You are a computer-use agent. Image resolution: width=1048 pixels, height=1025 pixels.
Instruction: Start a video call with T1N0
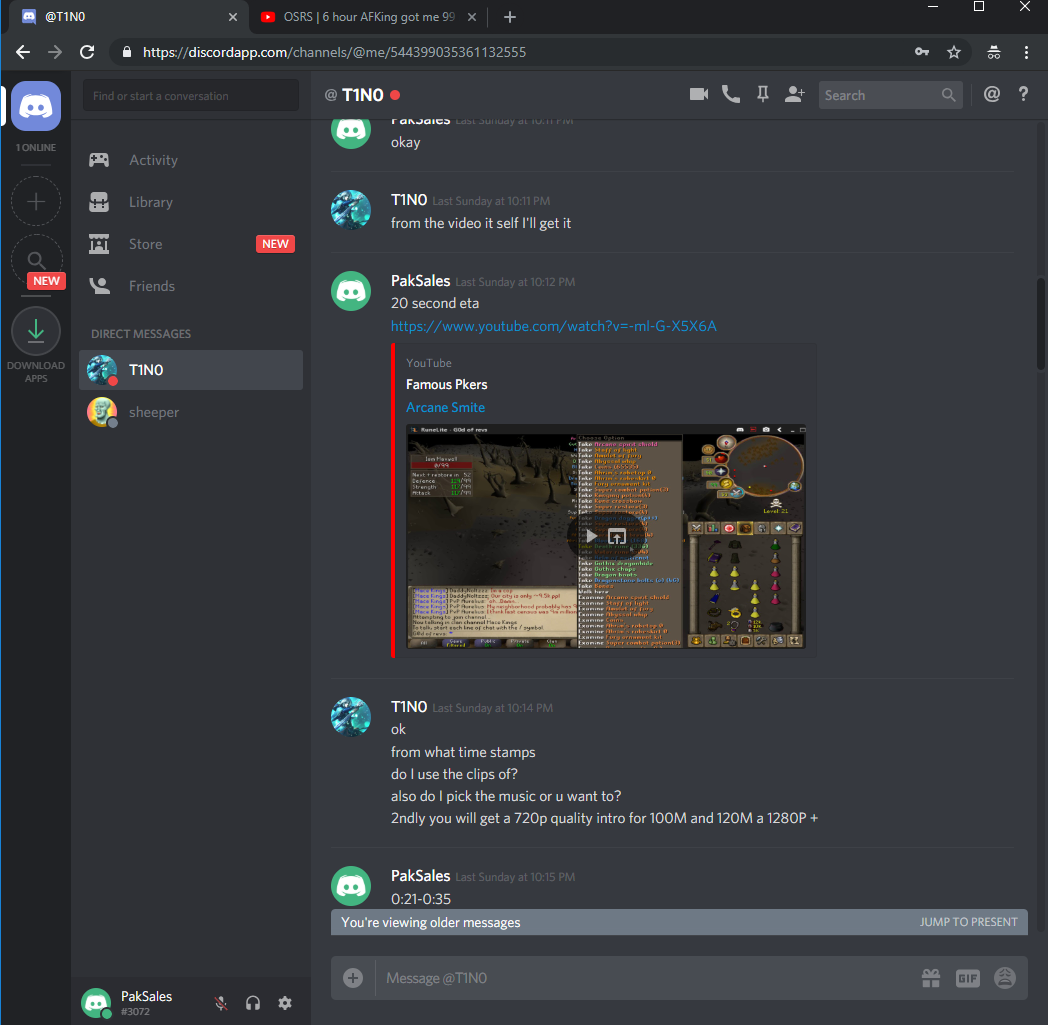(698, 95)
